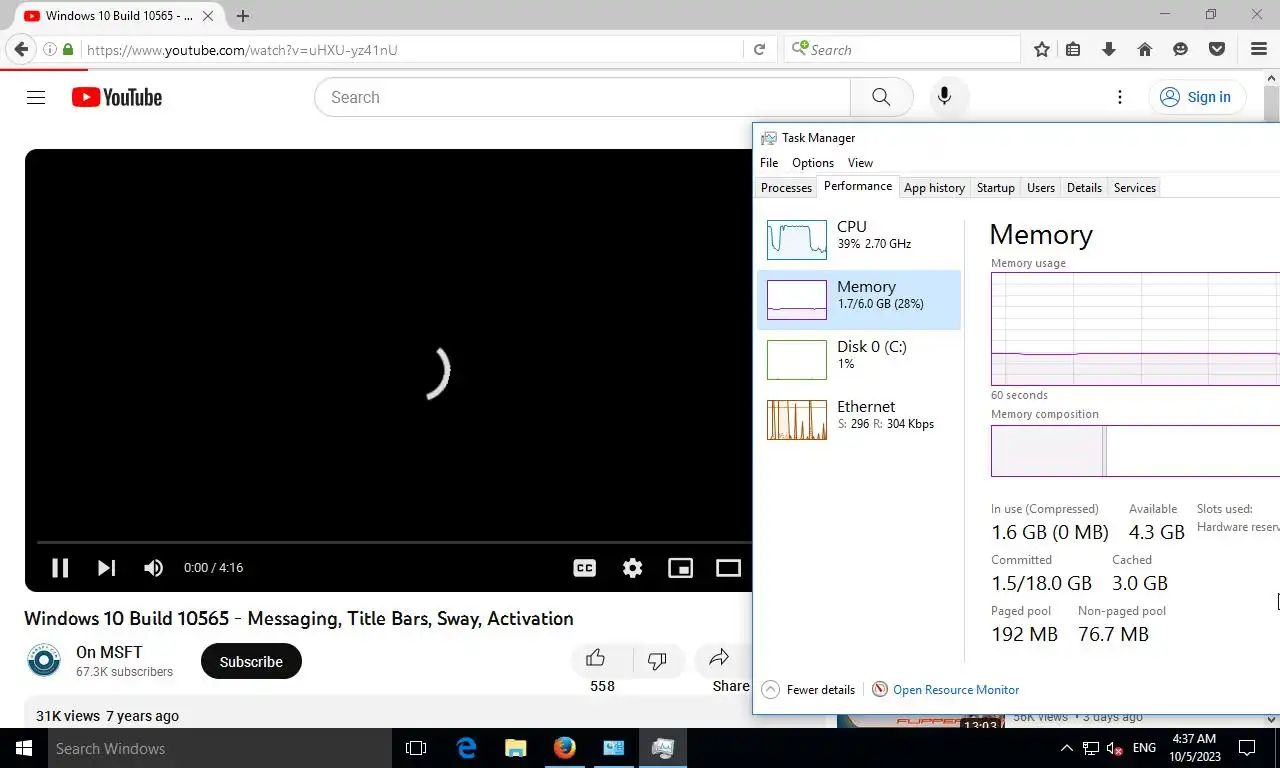This screenshot has width=1280, height=768.
Task: Show site information icon in address bar
Action: pyautogui.click(x=48, y=49)
